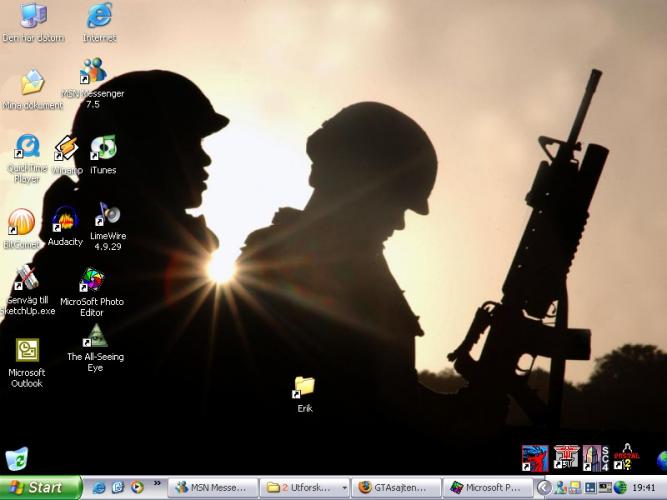Viewport: 667px width, 500px height.
Task: Open the QuickTime Player shortcut
Action: point(27,148)
